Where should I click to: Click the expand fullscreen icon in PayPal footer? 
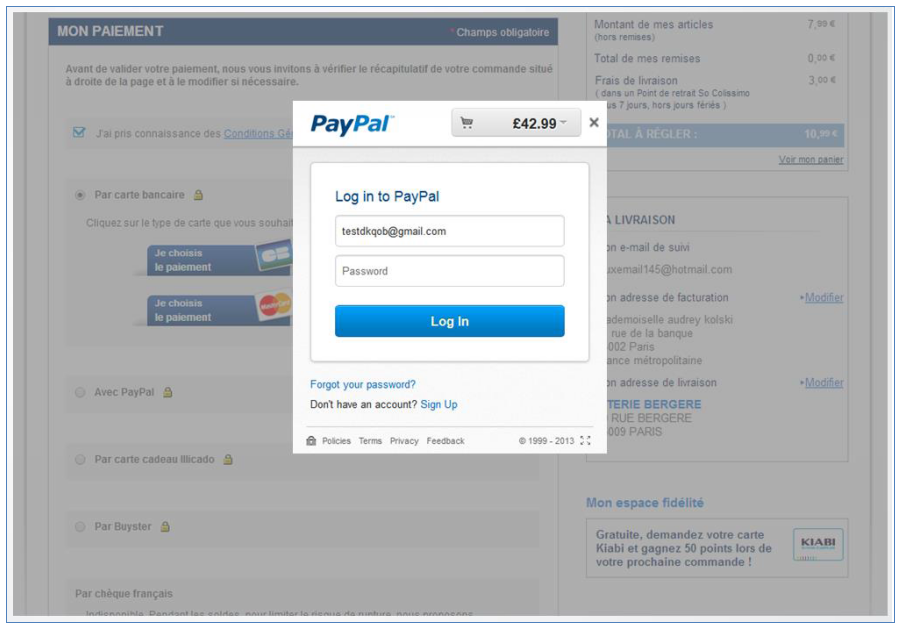click(x=585, y=441)
